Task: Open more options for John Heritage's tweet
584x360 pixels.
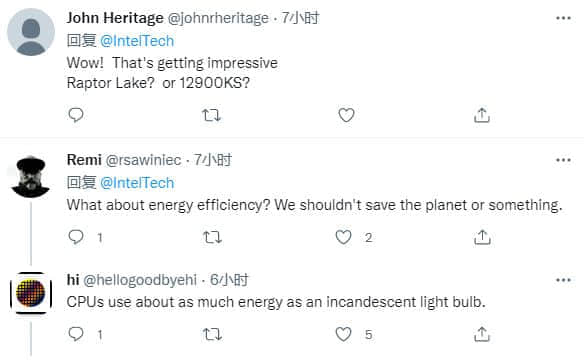Action: 563,18
